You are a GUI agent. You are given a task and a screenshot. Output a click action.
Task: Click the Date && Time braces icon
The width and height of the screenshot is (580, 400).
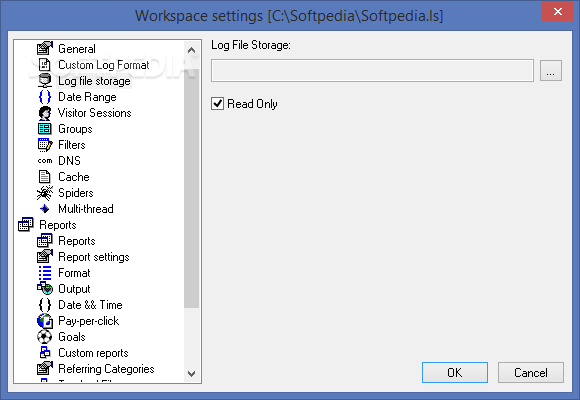point(45,305)
